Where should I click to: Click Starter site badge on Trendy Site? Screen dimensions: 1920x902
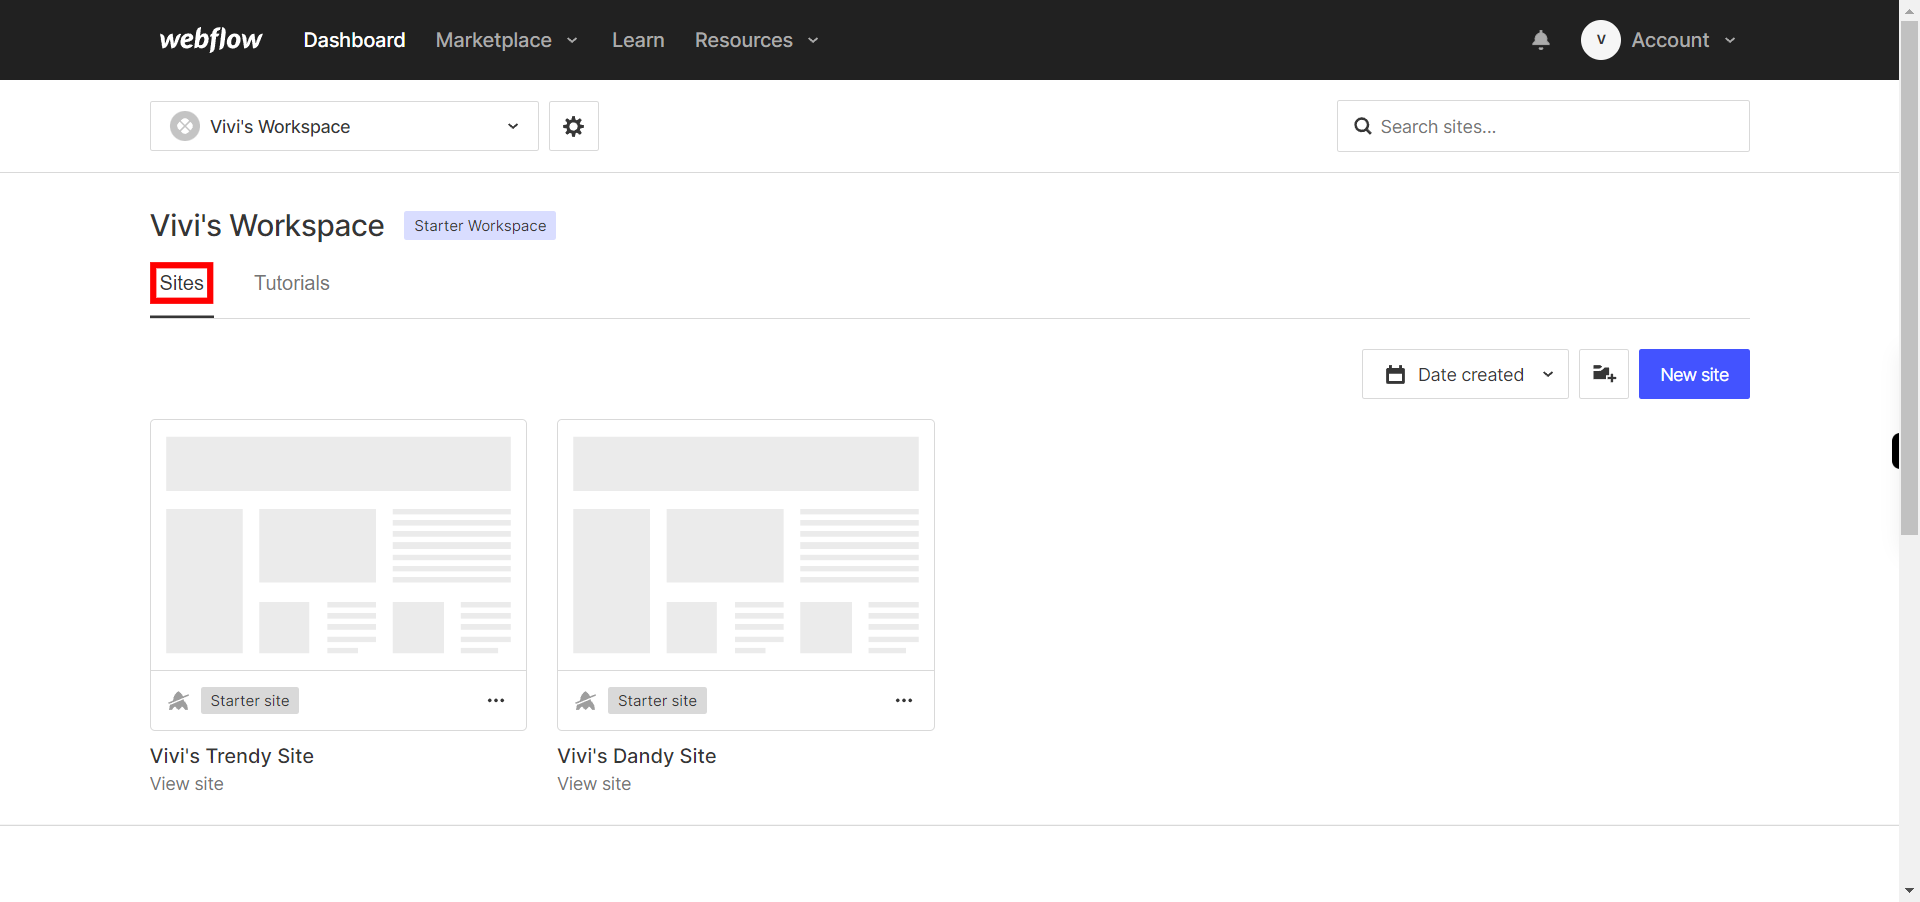point(250,701)
